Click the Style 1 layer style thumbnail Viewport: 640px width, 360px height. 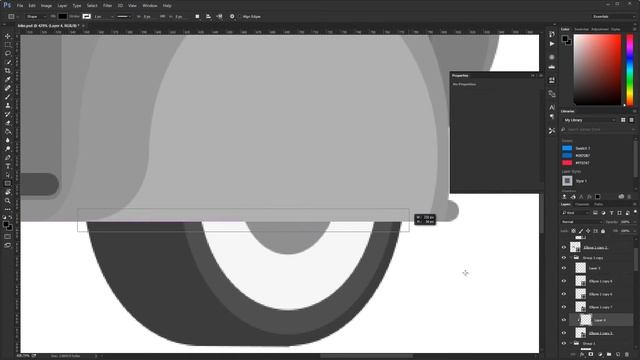click(x=567, y=180)
